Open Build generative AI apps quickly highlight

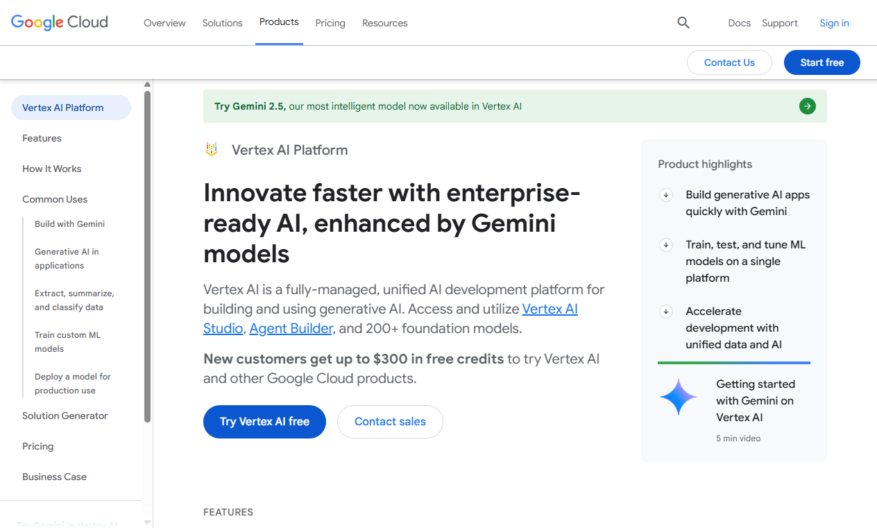coord(747,203)
